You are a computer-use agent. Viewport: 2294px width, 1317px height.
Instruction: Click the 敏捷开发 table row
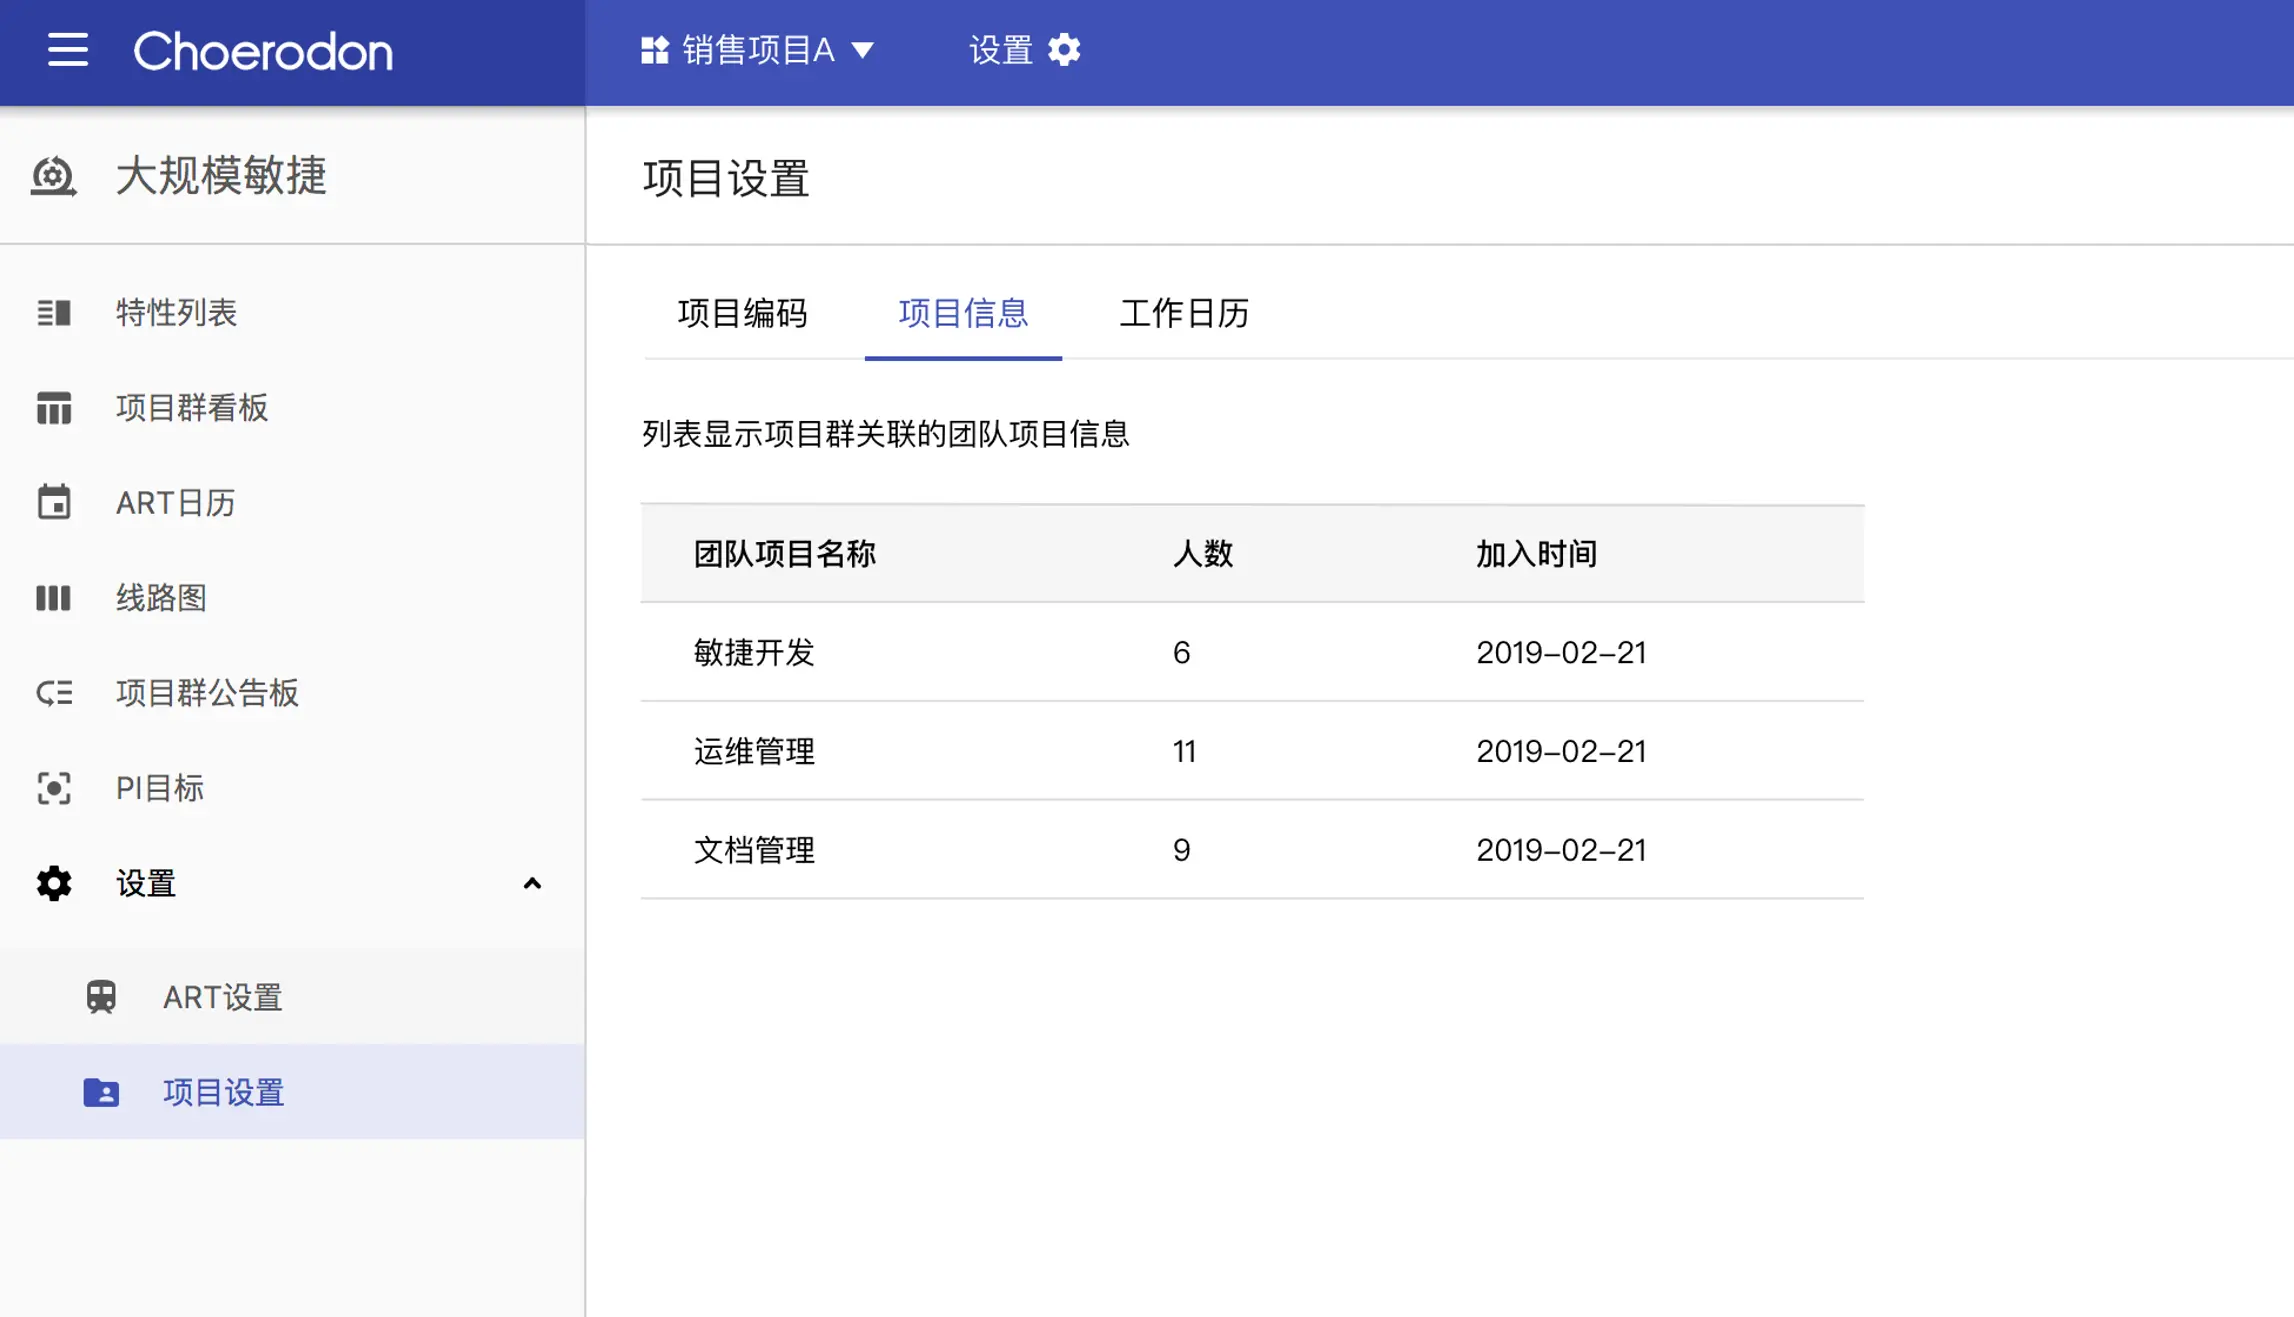click(1252, 652)
